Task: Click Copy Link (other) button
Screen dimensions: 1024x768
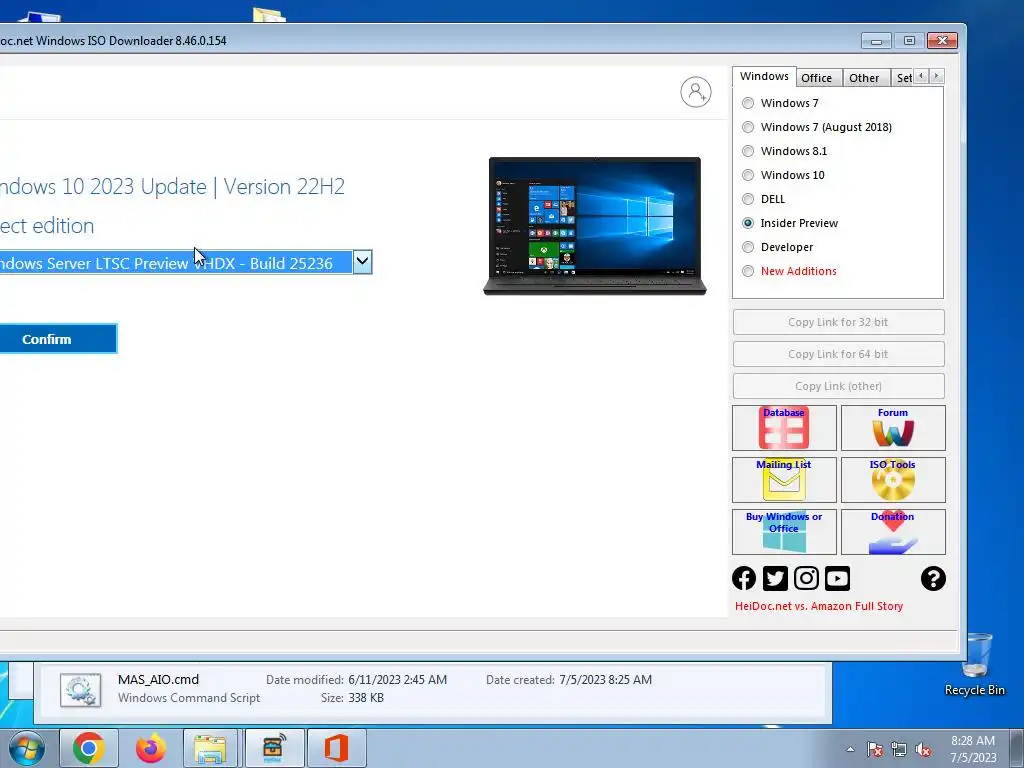Action: pyautogui.click(x=839, y=386)
